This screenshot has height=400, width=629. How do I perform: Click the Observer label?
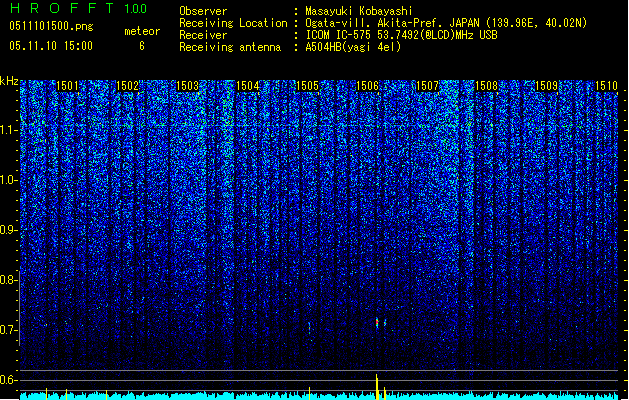(203, 11)
